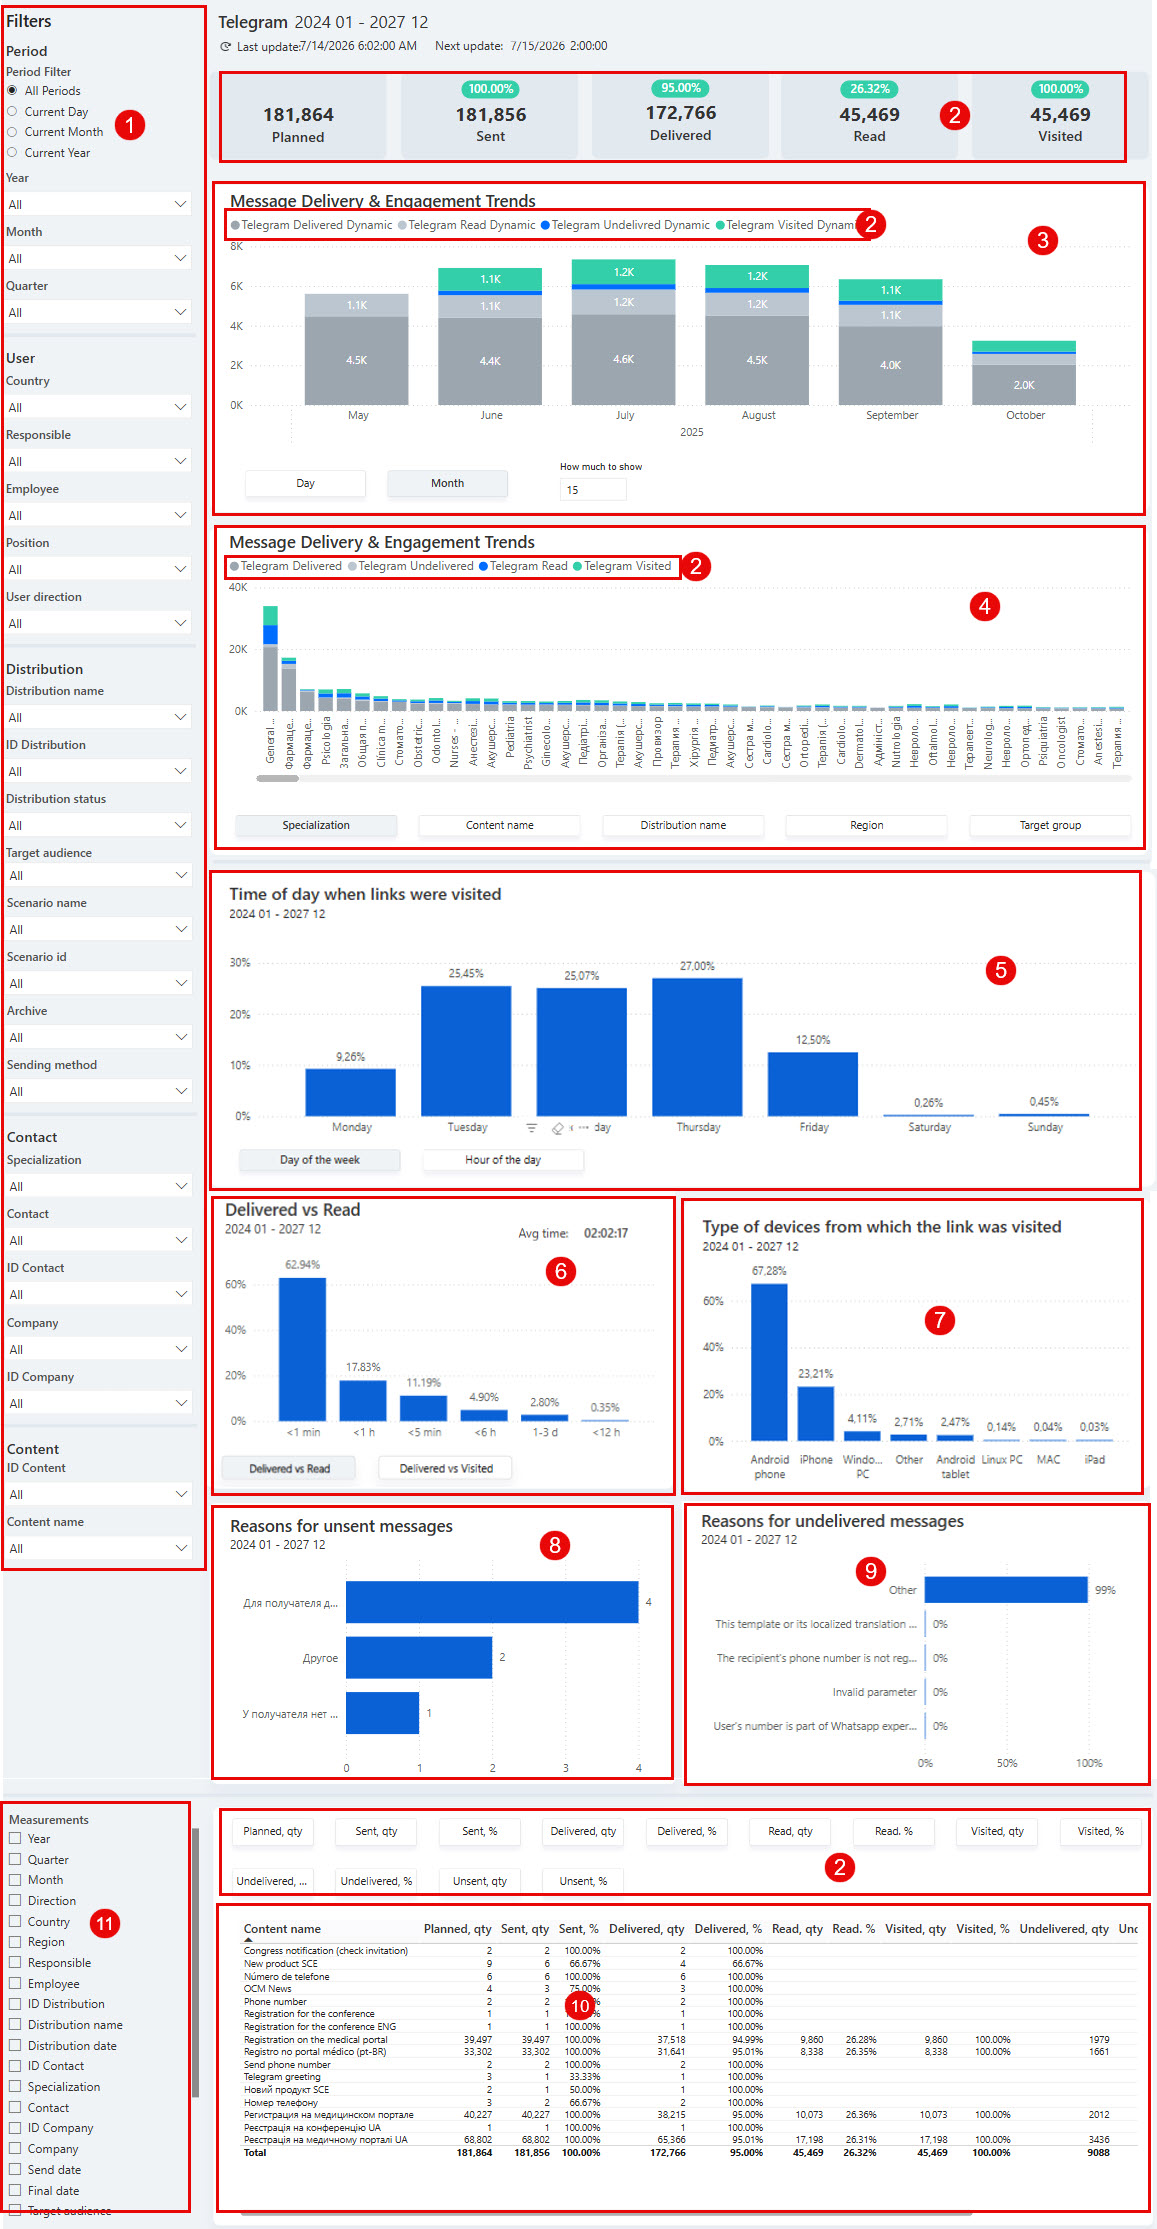Enable the Final date measurement checkbox
The image size is (1157, 2229).
[15, 2190]
